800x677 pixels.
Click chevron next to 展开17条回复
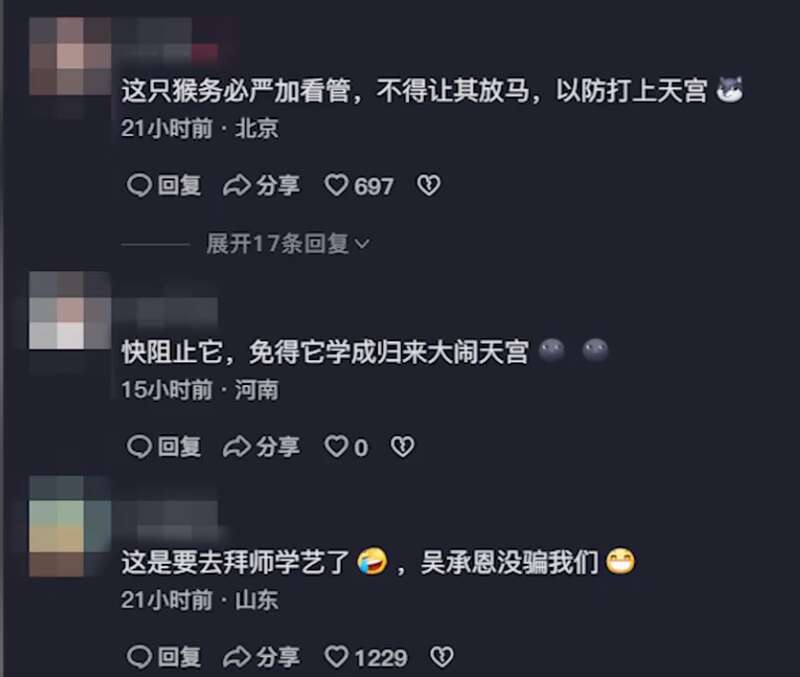click(x=362, y=244)
